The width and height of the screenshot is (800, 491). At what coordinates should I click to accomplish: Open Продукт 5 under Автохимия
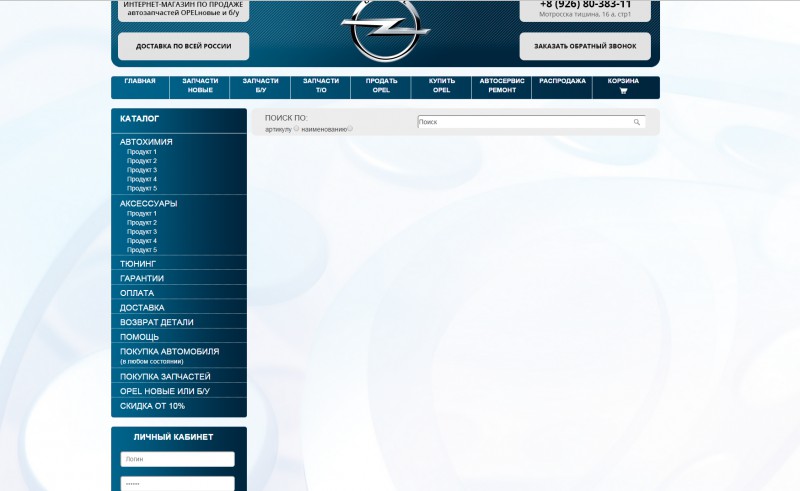(142, 189)
